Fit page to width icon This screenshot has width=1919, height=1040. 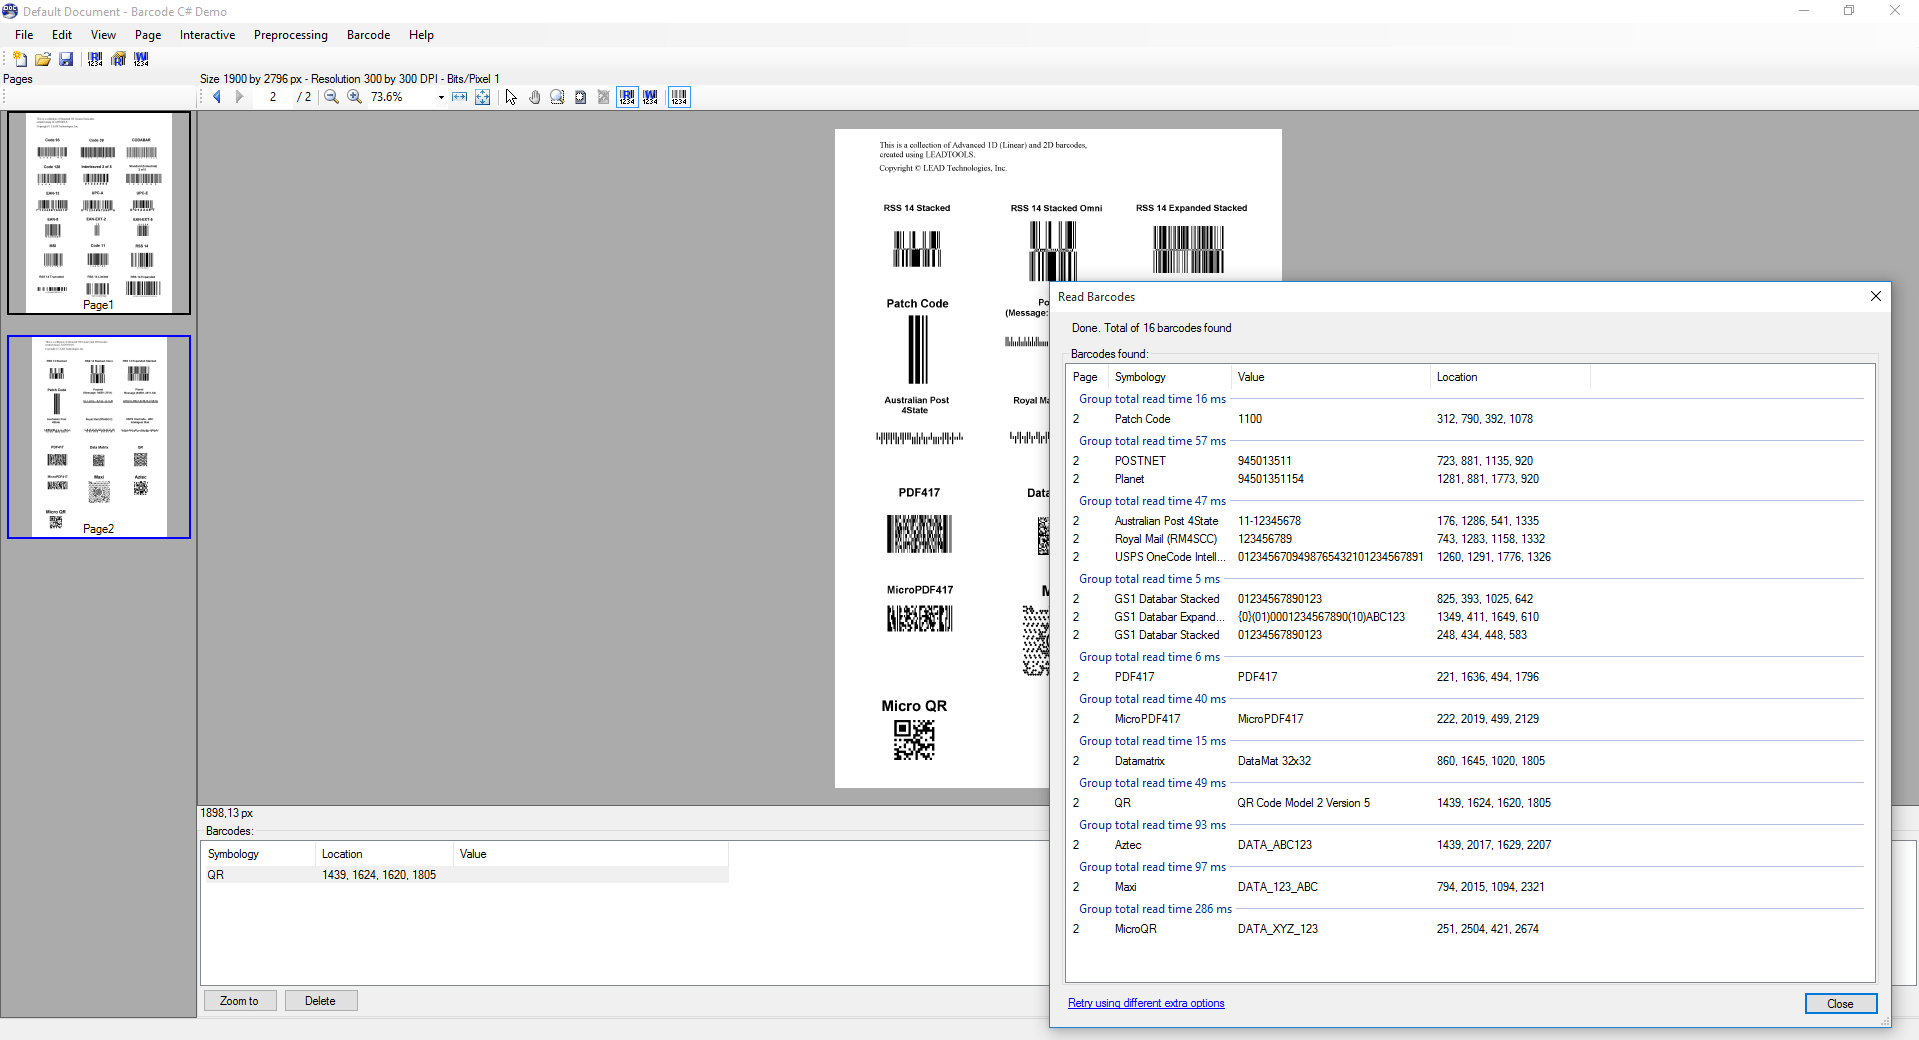tap(460, 97)
